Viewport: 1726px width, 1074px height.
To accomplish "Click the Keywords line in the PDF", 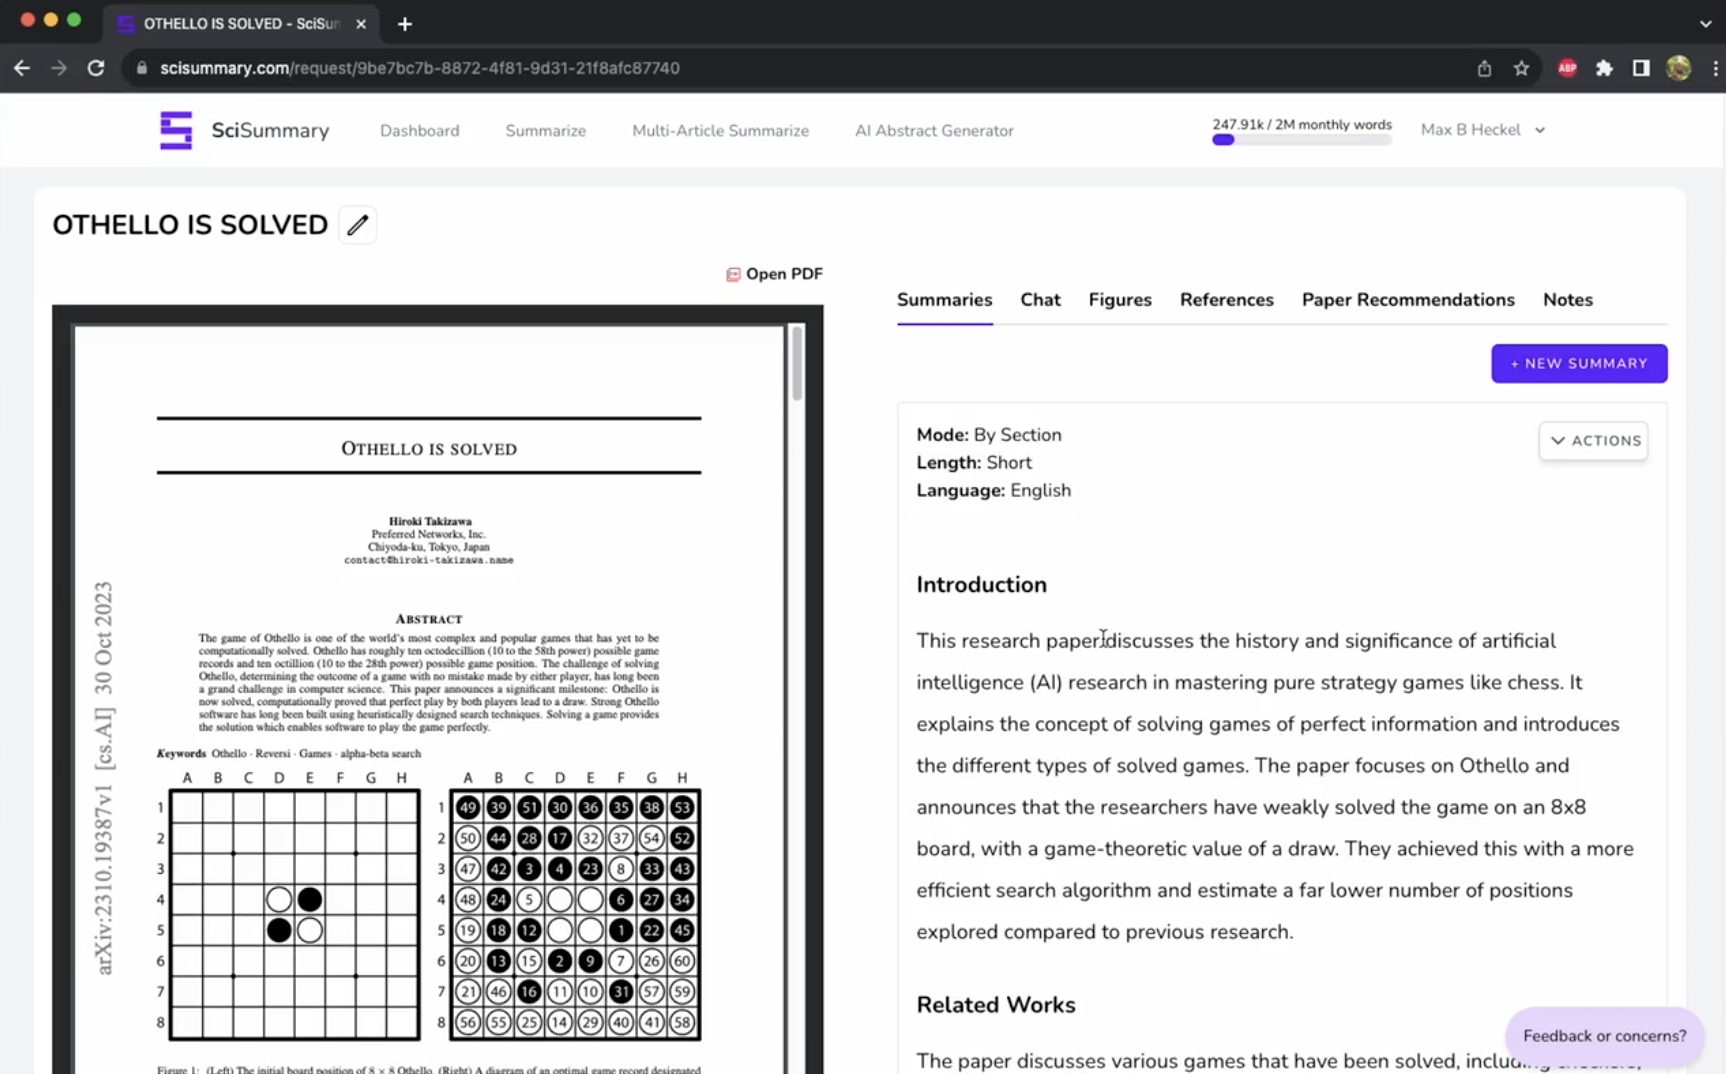I will (289, 754).
